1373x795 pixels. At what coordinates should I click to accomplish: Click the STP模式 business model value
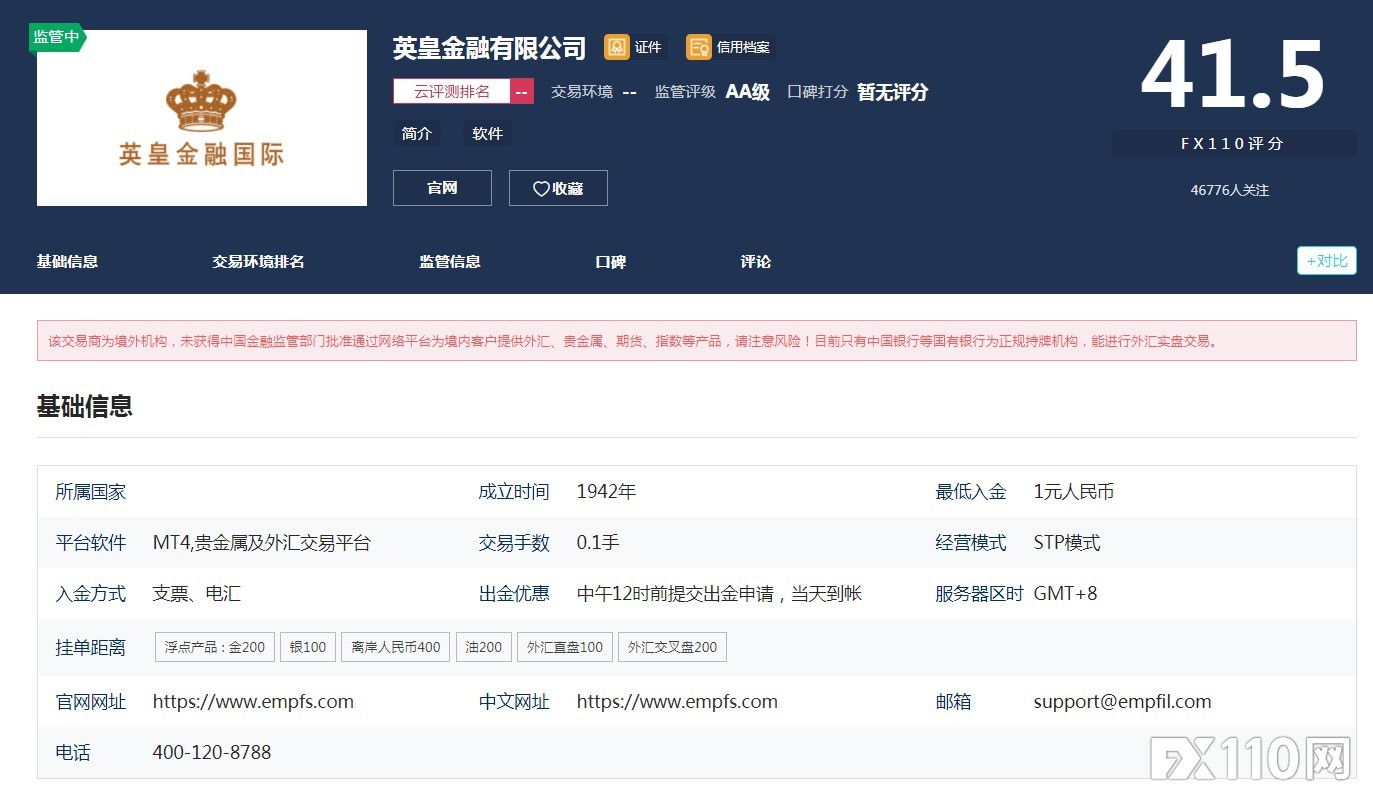[x=1067, y=543]
